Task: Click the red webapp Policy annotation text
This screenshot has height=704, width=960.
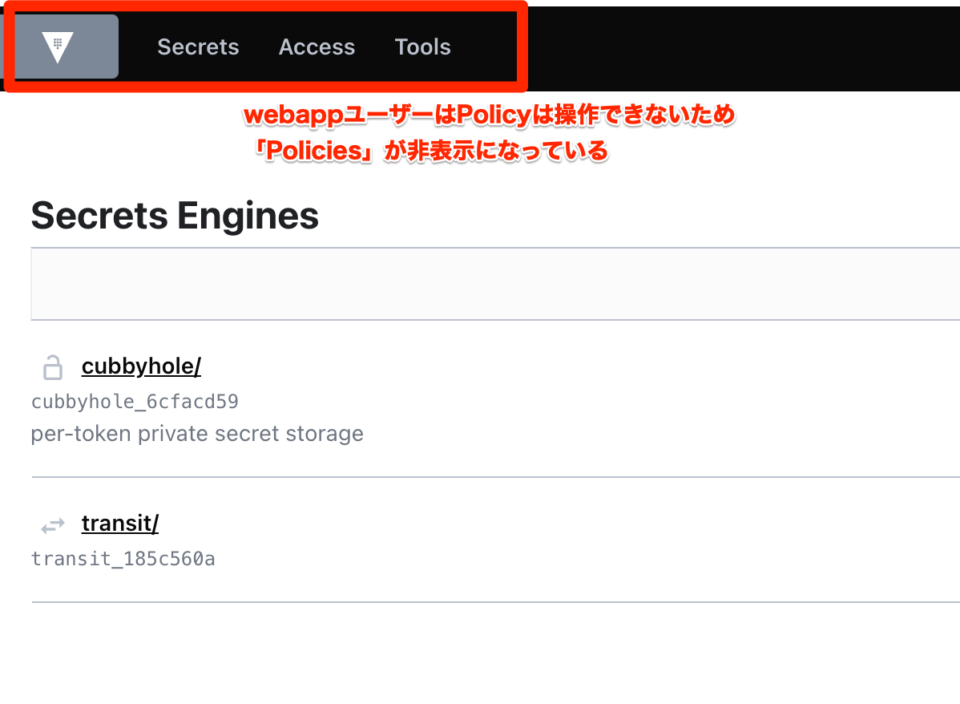Action: (489, 114)
